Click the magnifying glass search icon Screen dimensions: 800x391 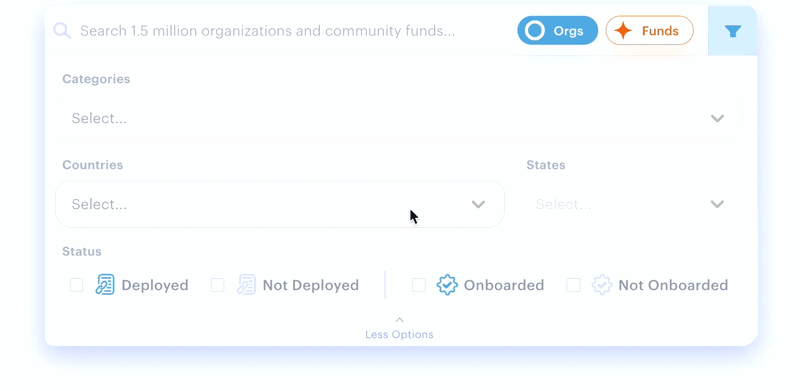(62, 31)
